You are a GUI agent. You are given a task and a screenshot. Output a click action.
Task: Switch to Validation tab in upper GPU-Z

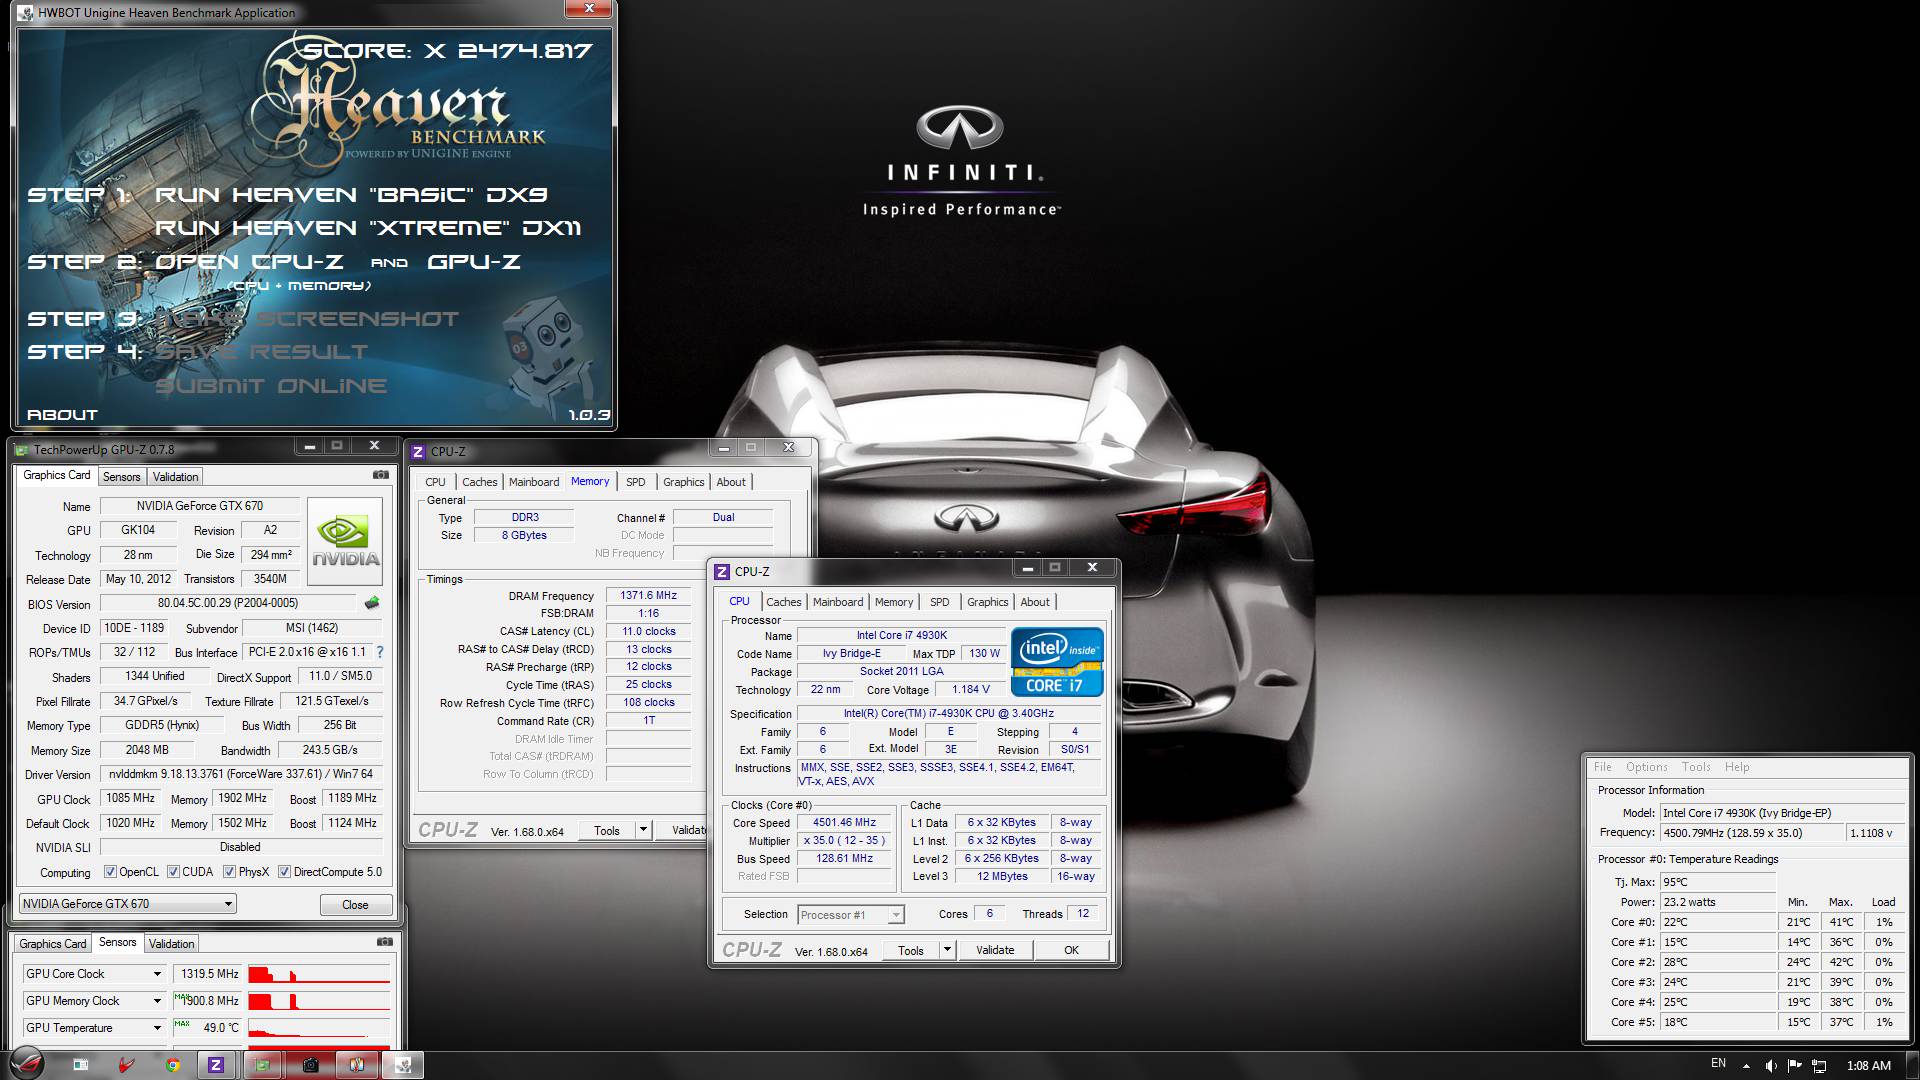[175, 477]
